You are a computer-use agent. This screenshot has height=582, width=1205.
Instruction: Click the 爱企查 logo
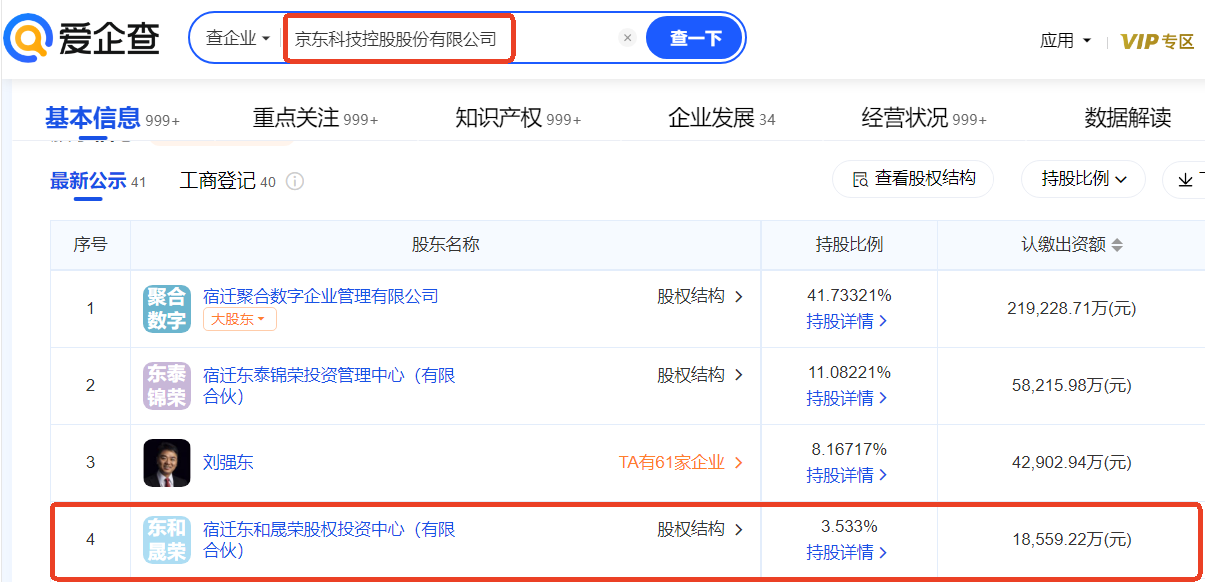82,39
